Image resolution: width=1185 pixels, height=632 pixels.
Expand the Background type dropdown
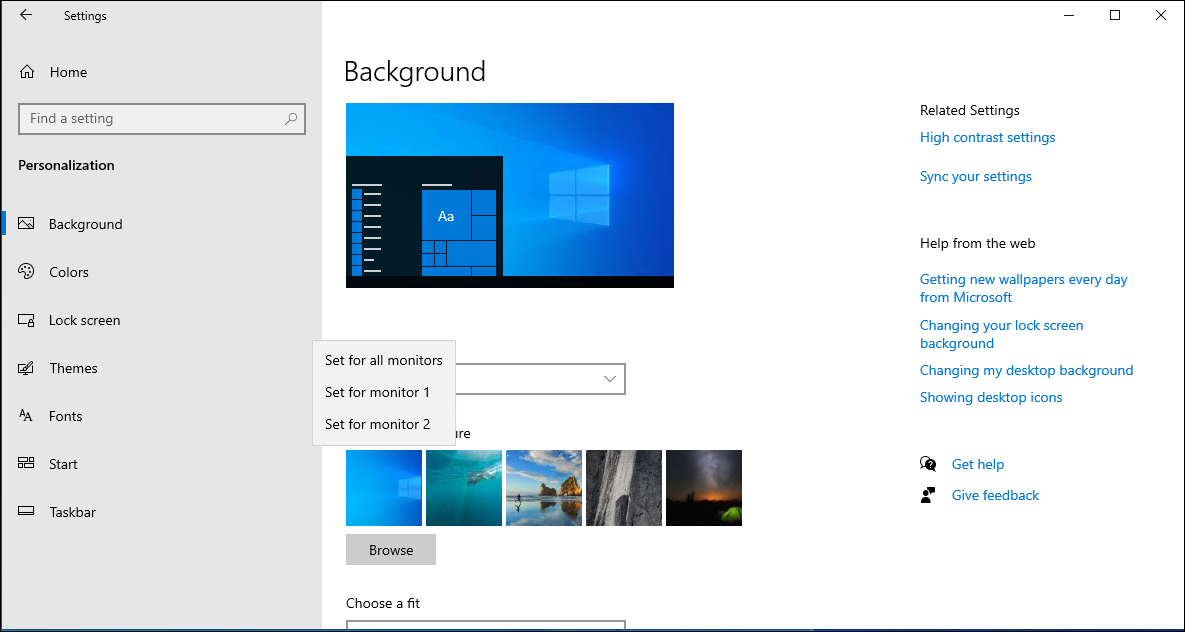608,379
